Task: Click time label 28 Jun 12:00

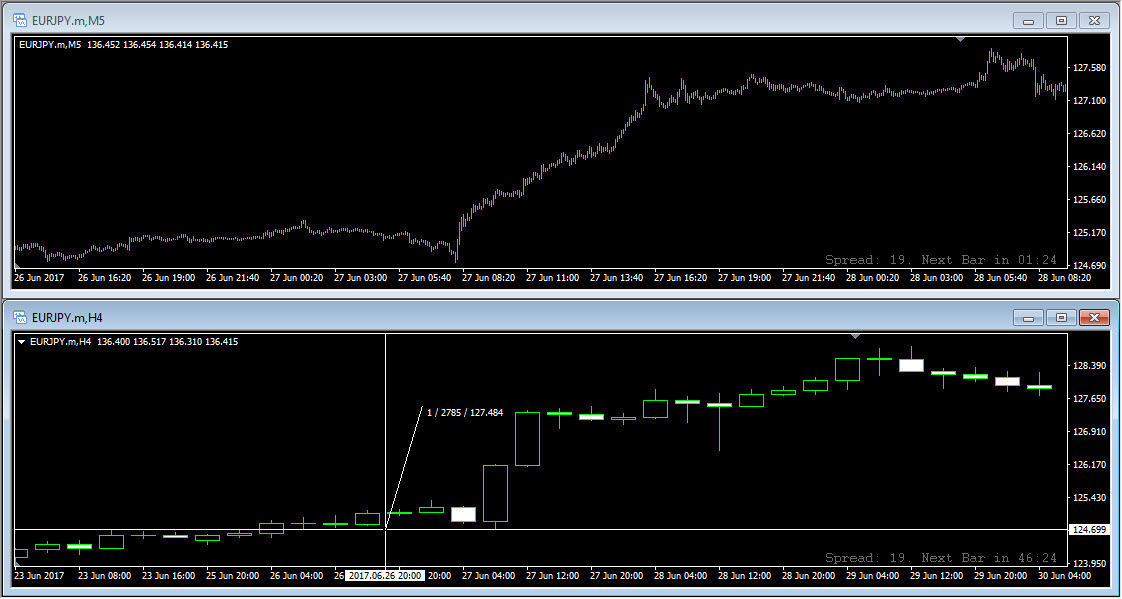Action: (x=745, y=575)
